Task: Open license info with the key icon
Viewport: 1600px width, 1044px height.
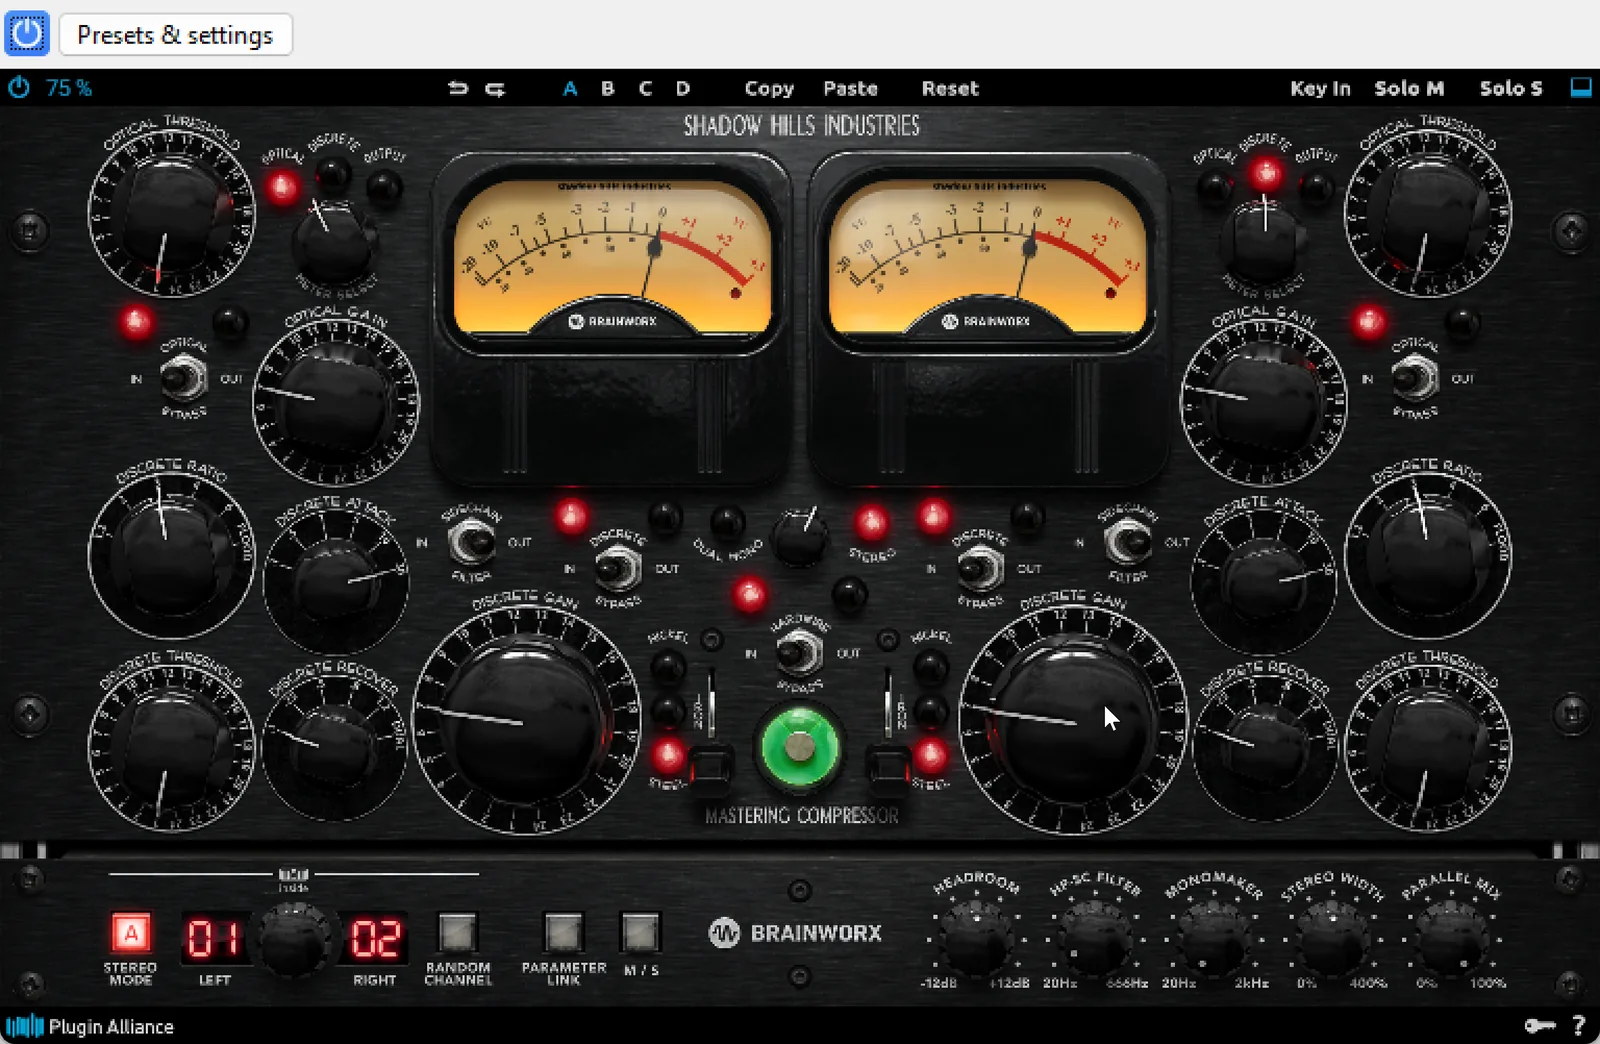Action: (1539, 1025)
